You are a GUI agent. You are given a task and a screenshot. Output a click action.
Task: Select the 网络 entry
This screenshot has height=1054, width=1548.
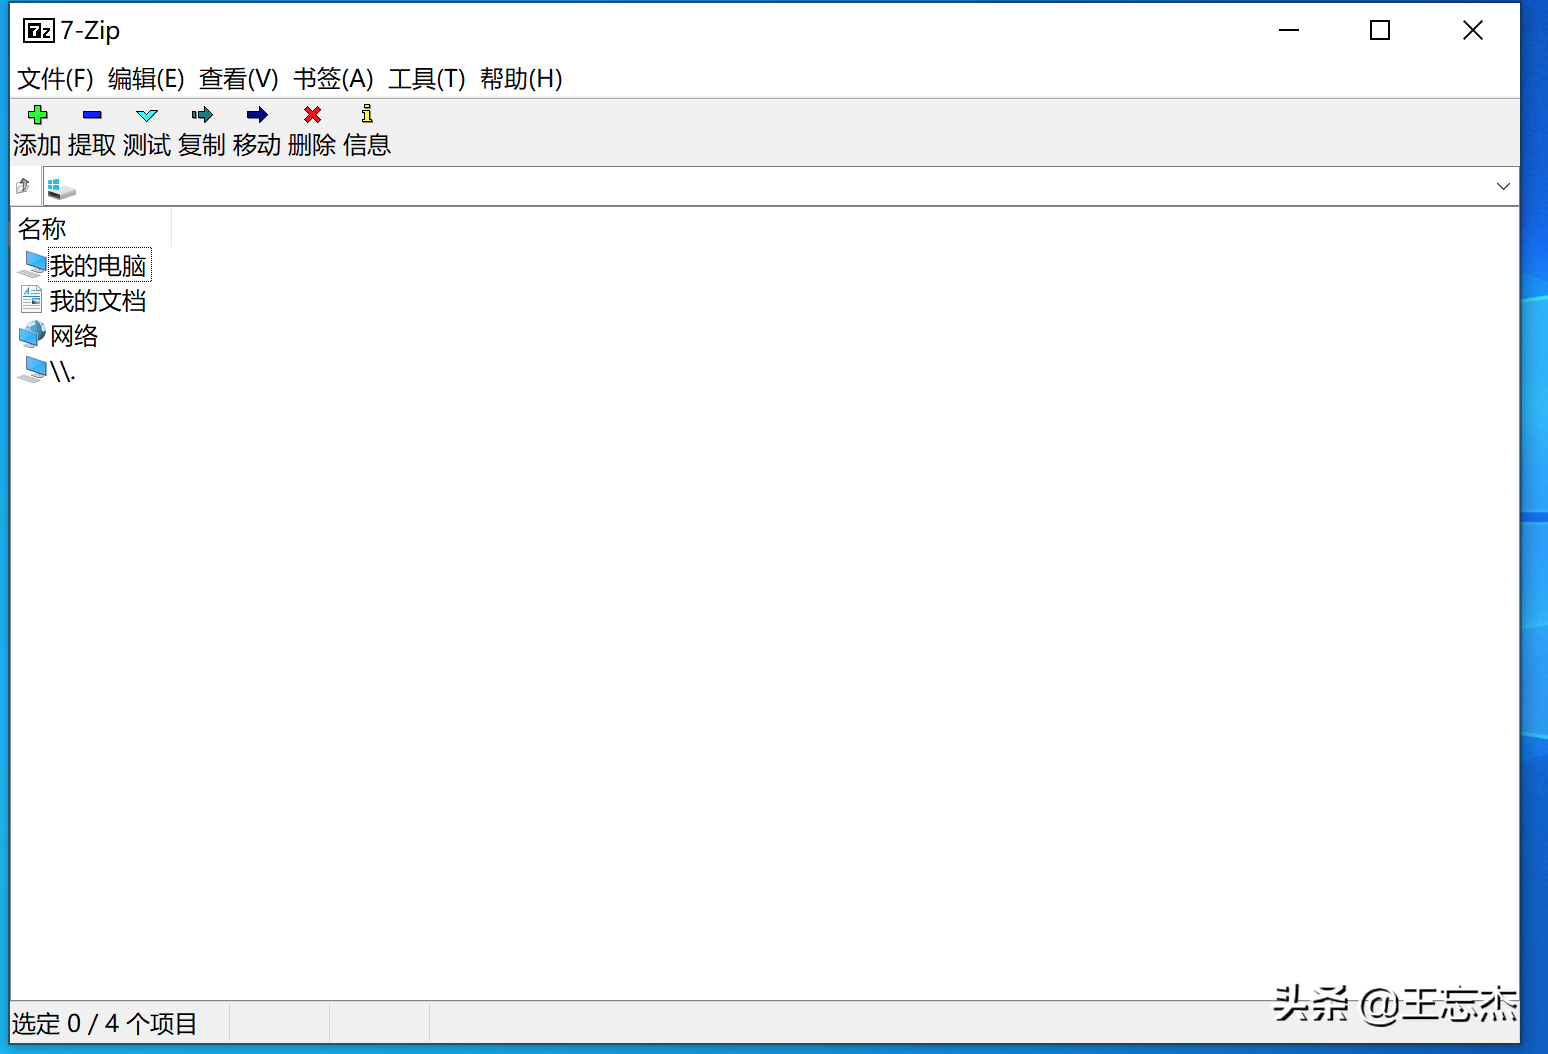pyautogui.click(x=74, y=335)
